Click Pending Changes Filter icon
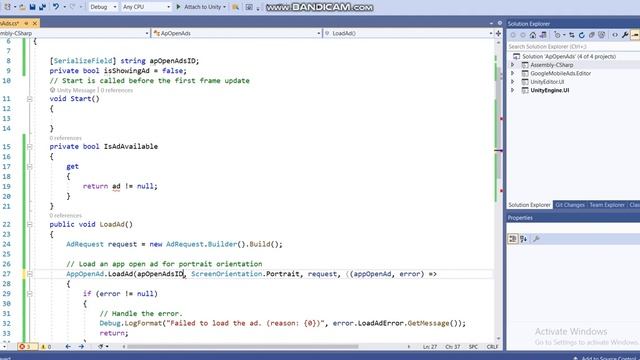Image resolution: width=640 pixels, height=360 pixels. tap(557, 35)
